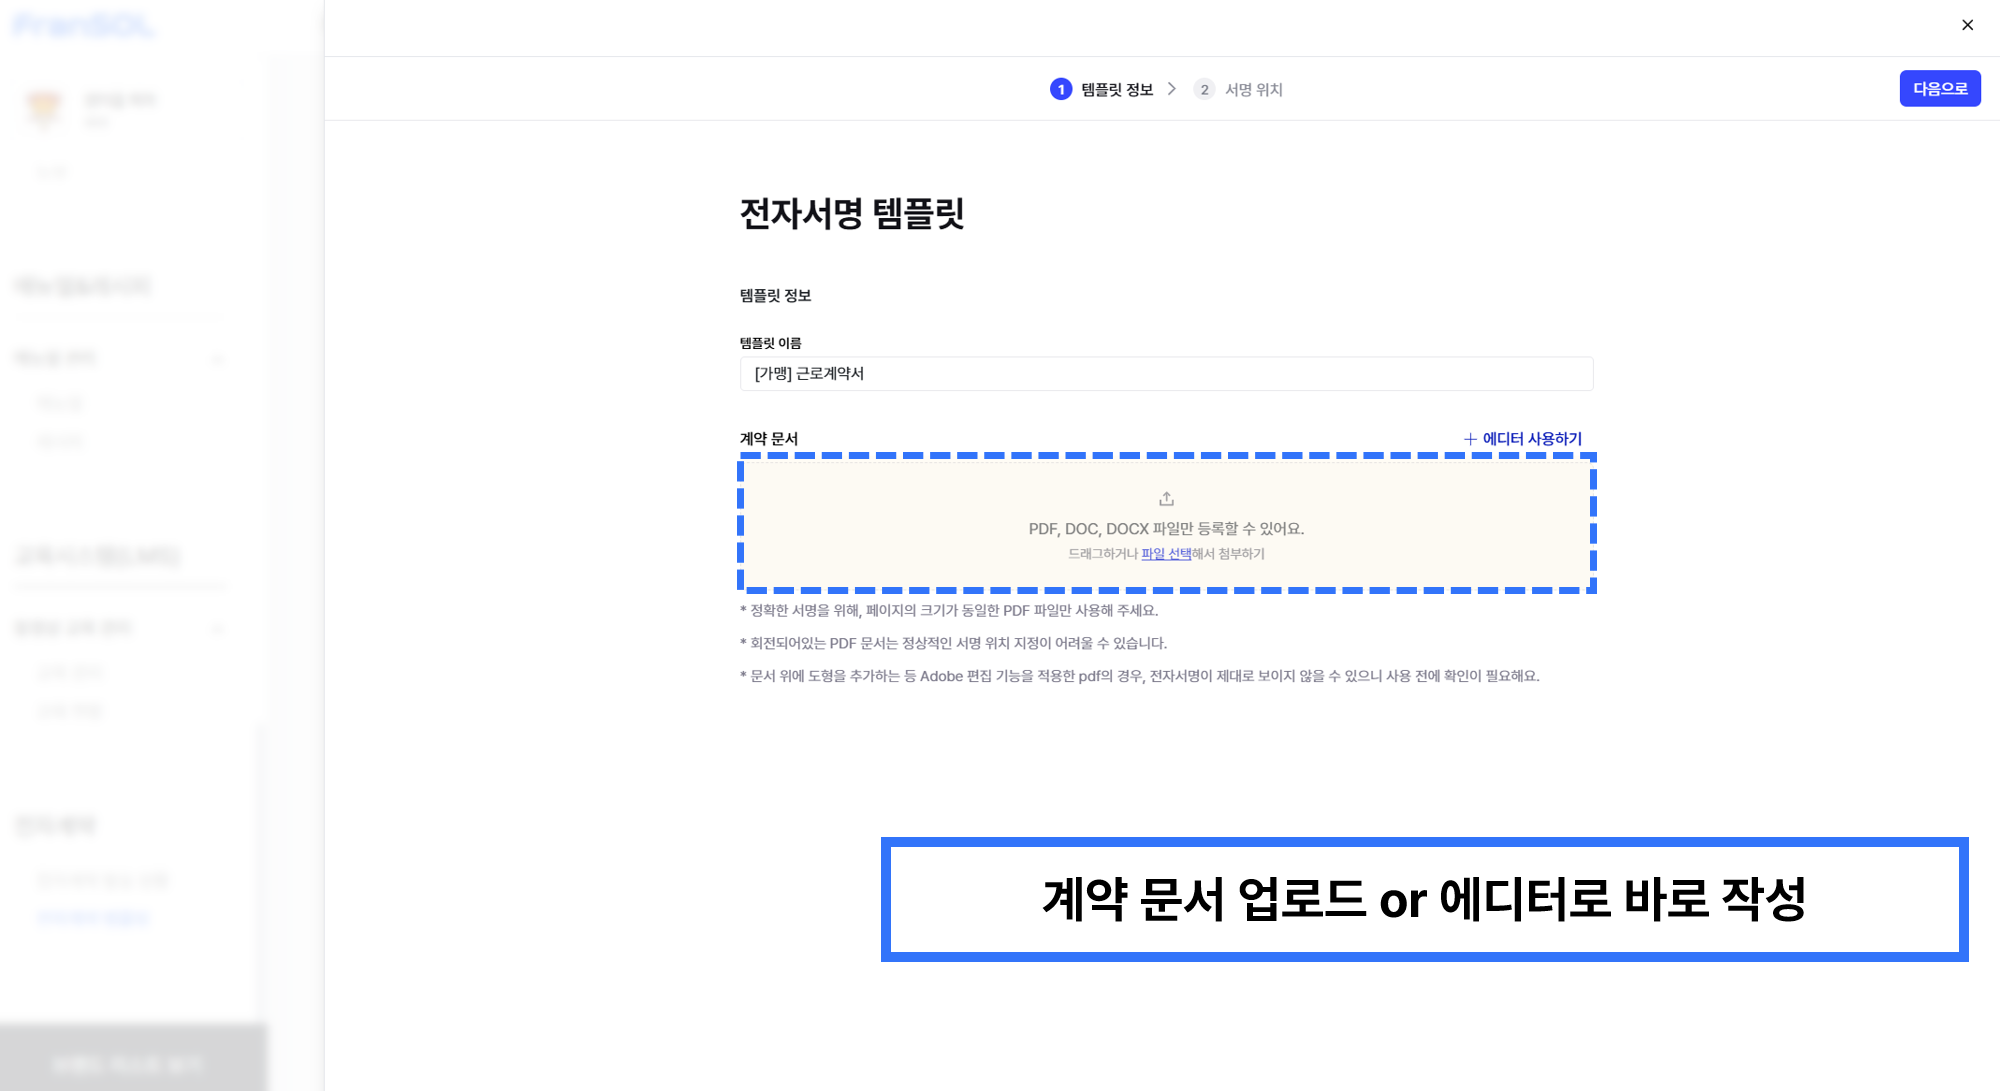Select the 템플릿 정보 step label
This screenshot has height=1091, width=2000.
[1117, 89]
